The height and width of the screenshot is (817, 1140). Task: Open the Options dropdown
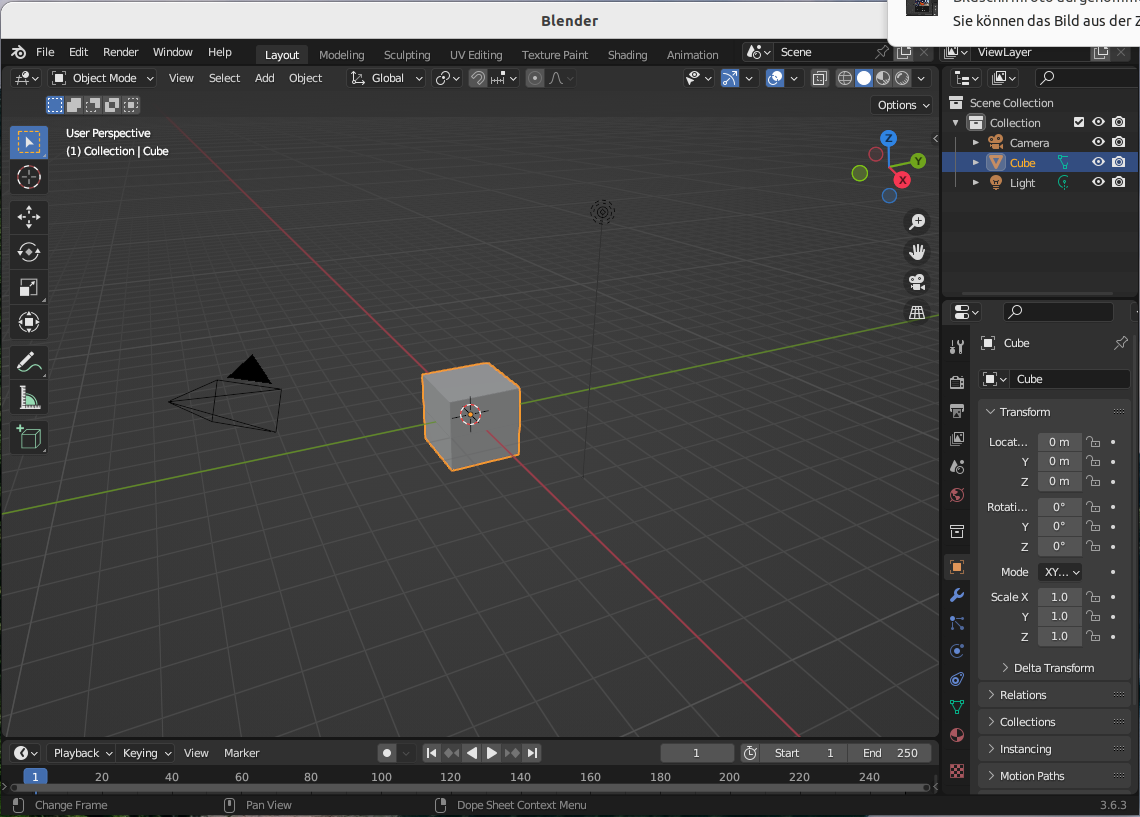pyautogui.click(x=902, y=105)
